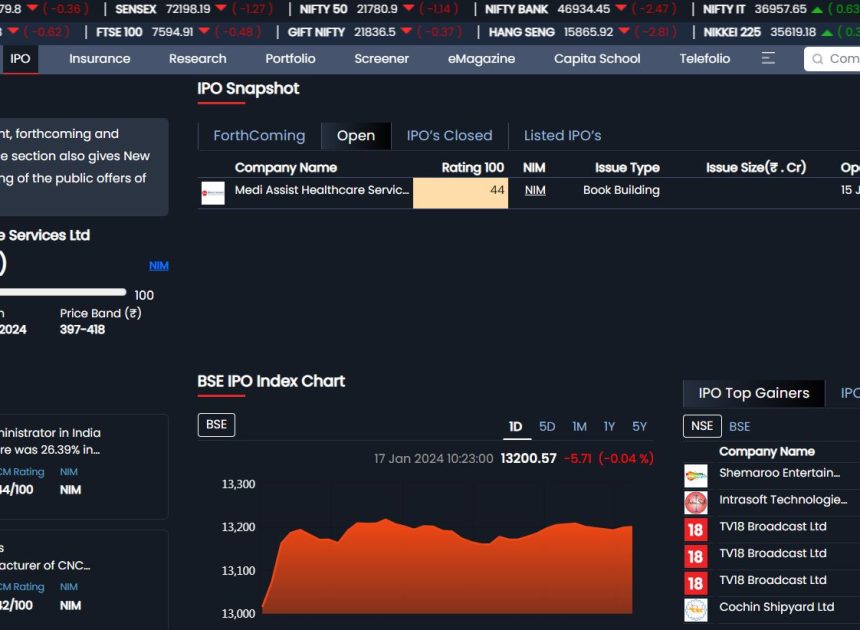
Task: Open Cochin Shipyard Ltd row
Action: click(x=772, y=610)
